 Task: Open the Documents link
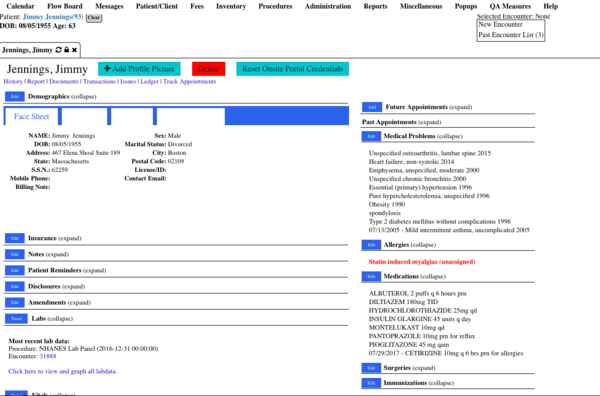(x=64, y=81)
